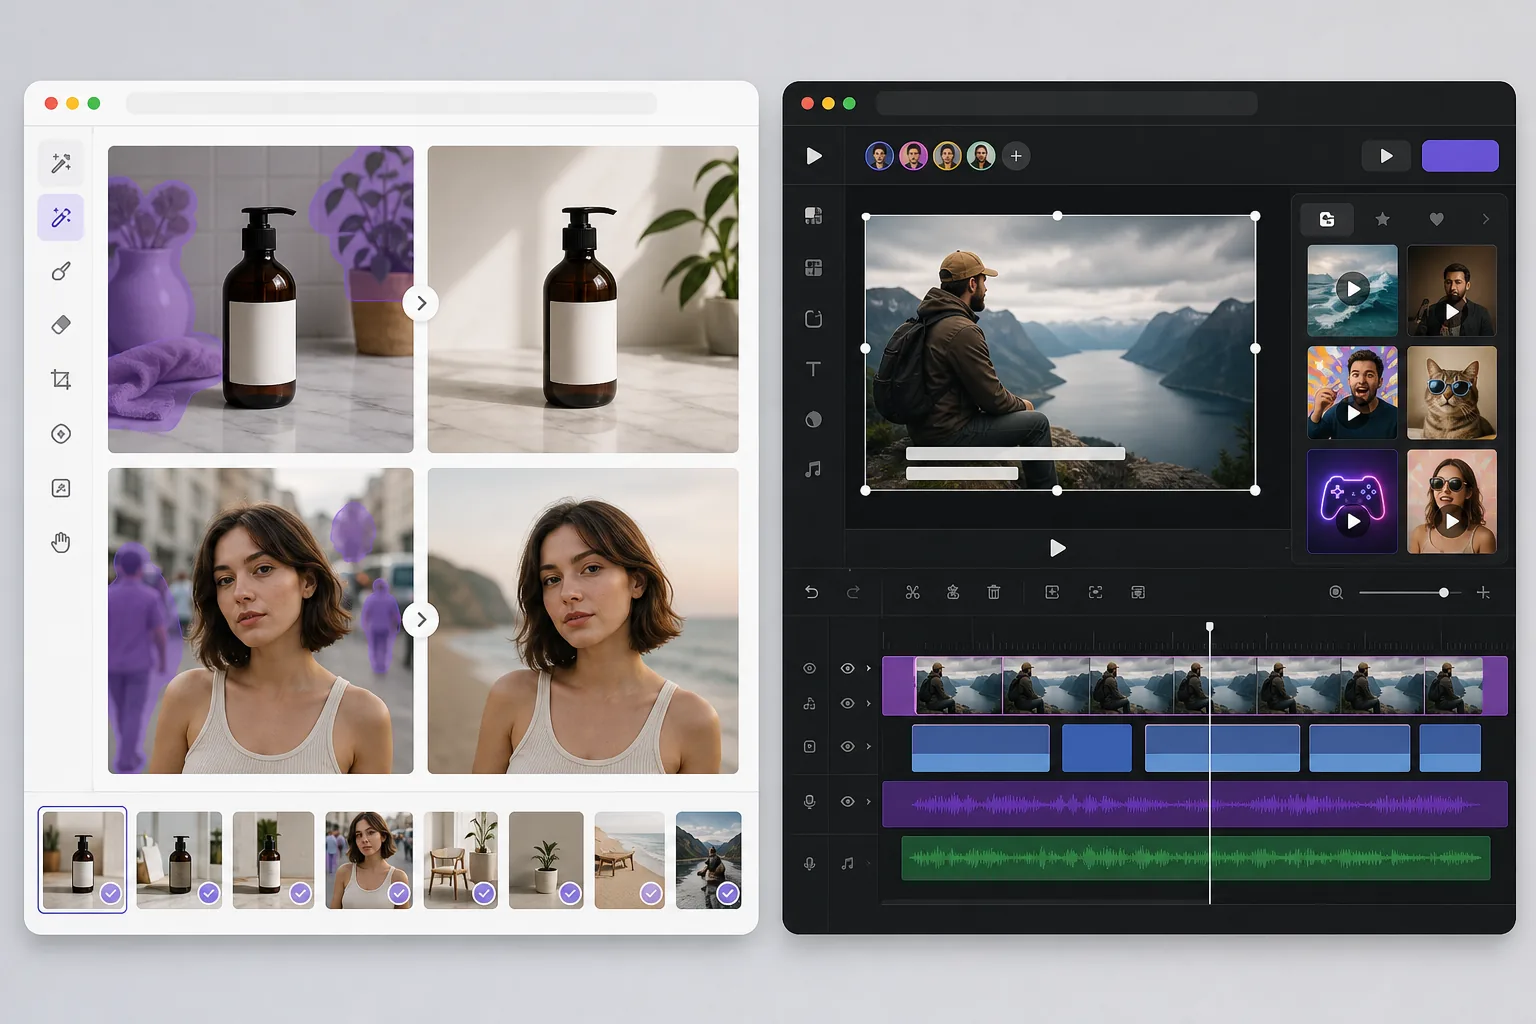
Task: Open the templates panel icon in video editor sidebar
Action: point(814,215)
